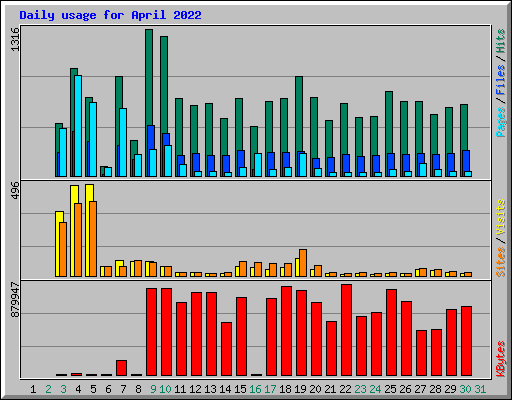The width and height of the screenshot is (512, 400).
Task: Click the Visits legend label
Action: click(x=501, y=217)
